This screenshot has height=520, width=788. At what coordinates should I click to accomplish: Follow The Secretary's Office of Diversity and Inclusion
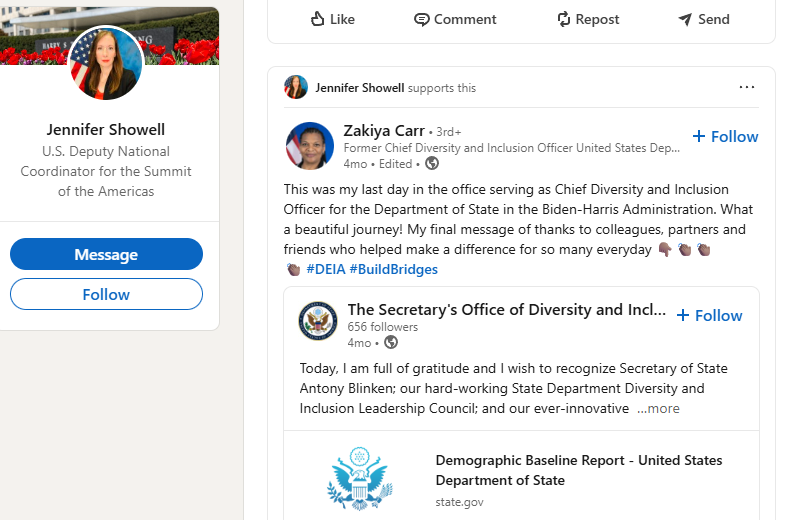coord(709,315)
